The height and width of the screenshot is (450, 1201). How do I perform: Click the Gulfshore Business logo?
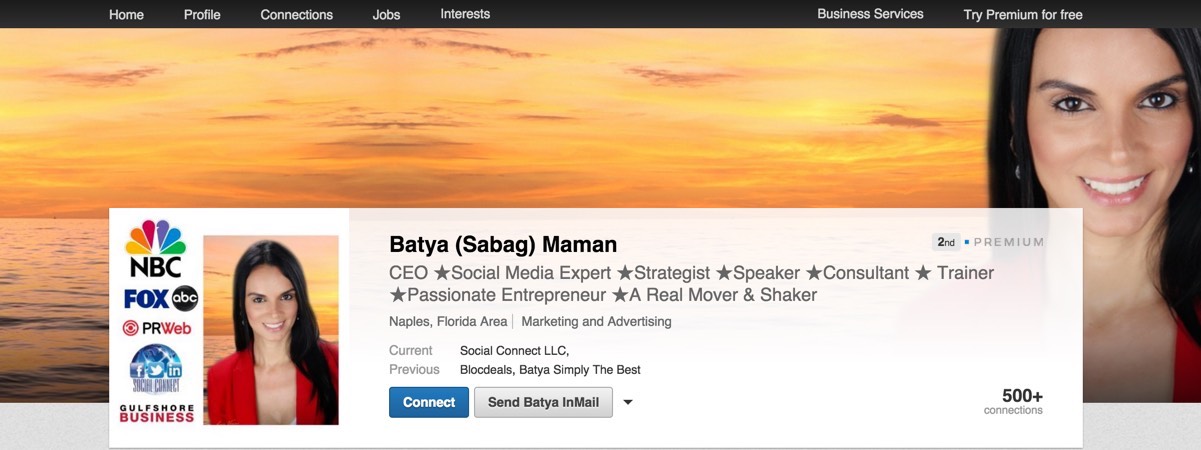(156, 413)
